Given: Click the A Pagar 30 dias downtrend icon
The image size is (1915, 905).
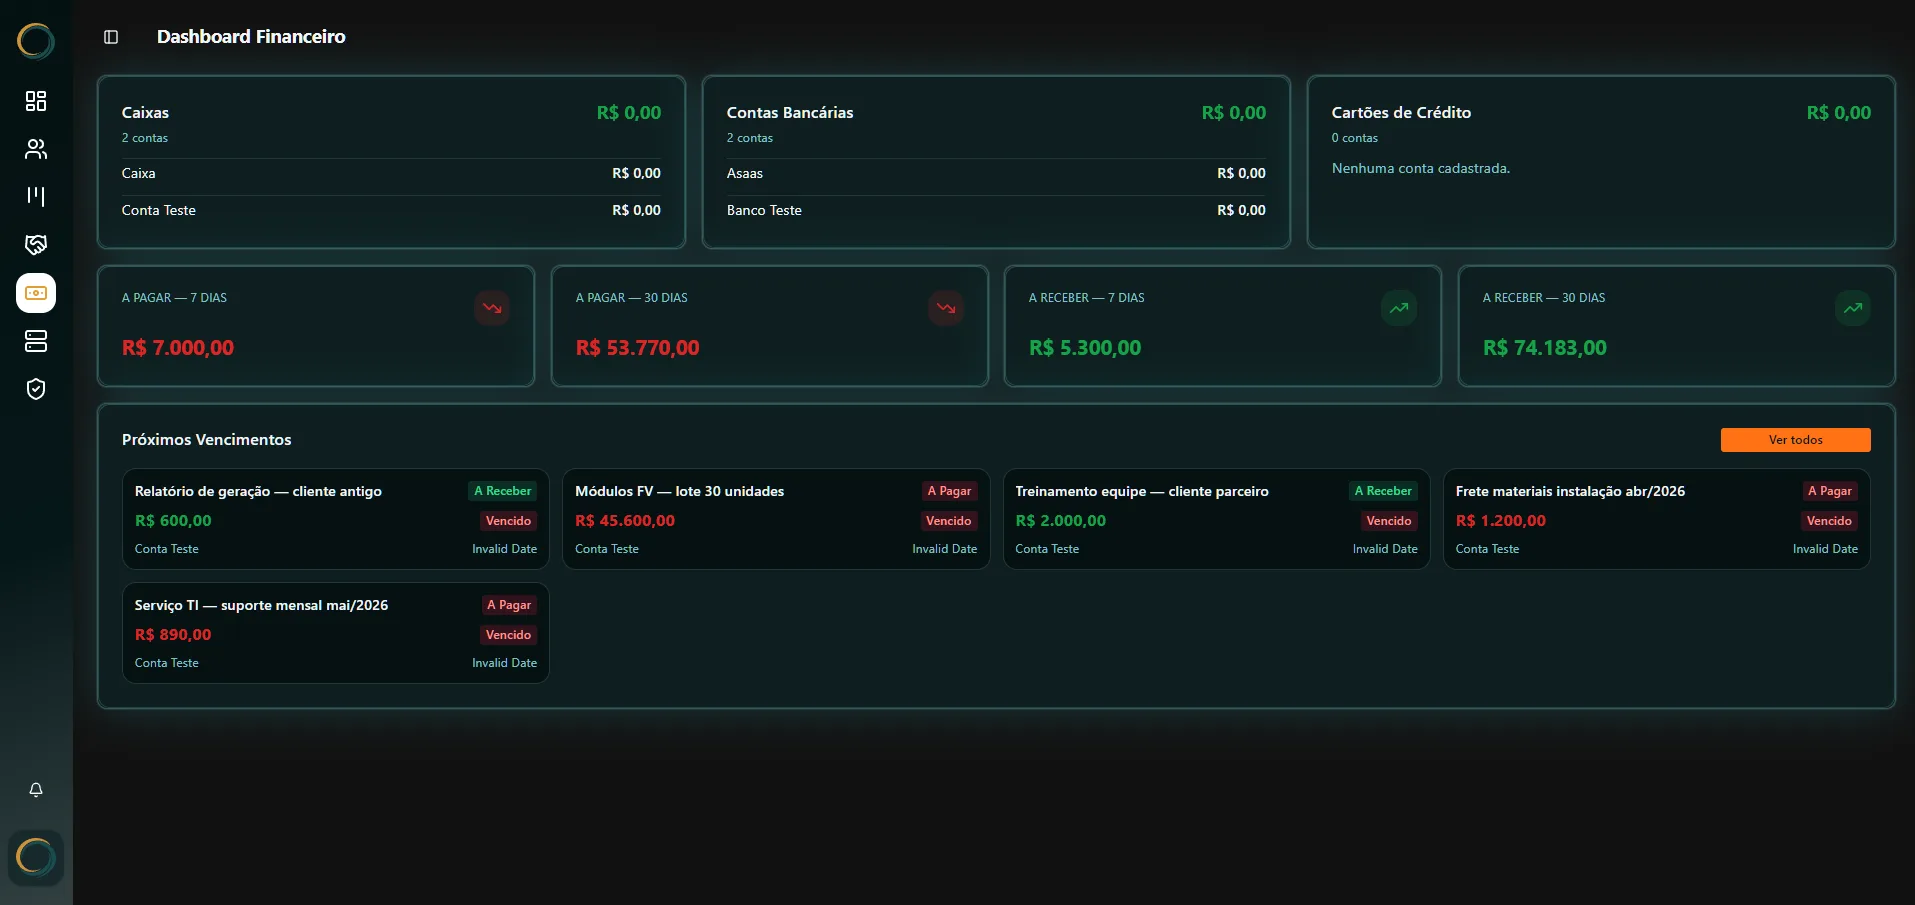Looking at the screenshot, I should click(x=946, y=308).
